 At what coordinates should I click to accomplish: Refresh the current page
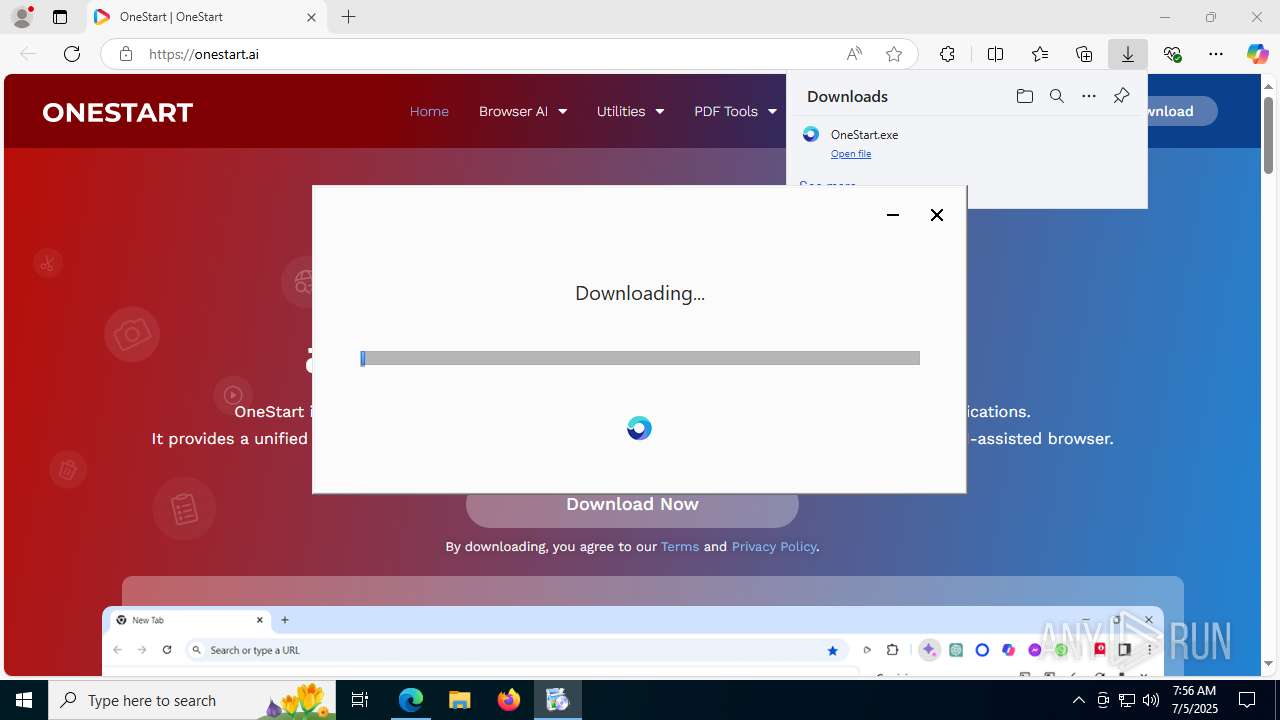72,54
